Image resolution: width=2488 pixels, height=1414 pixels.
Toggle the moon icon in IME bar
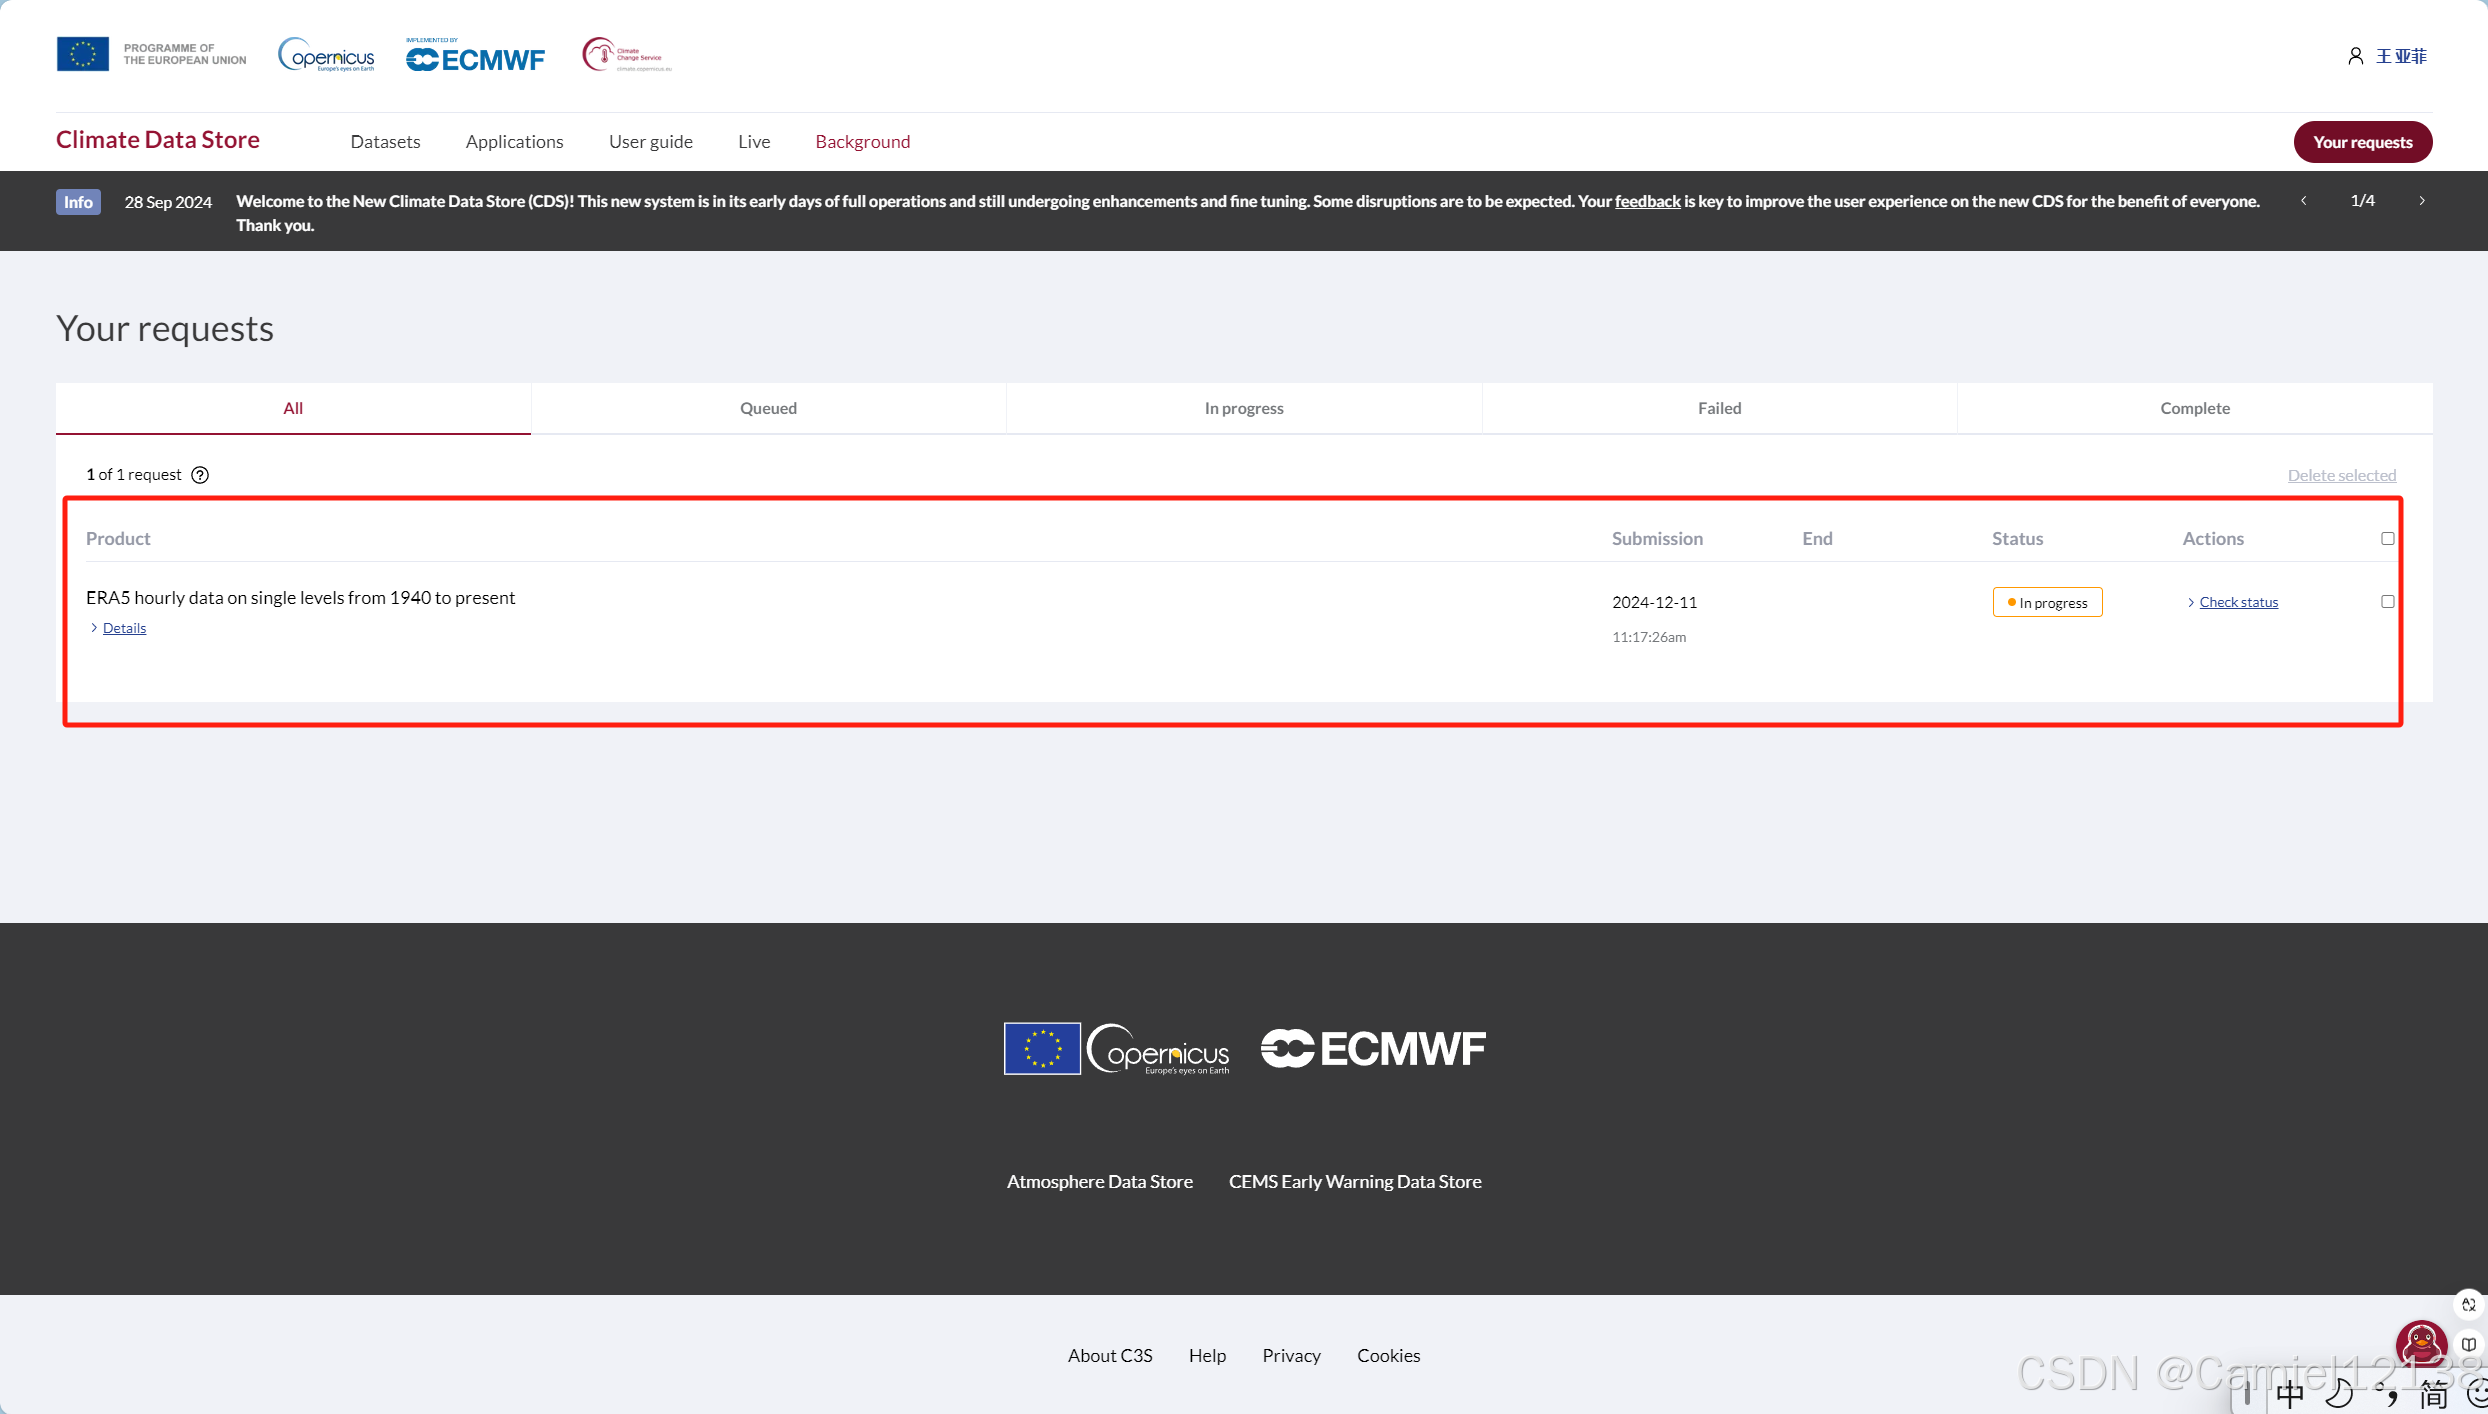click(2338, 1393)
